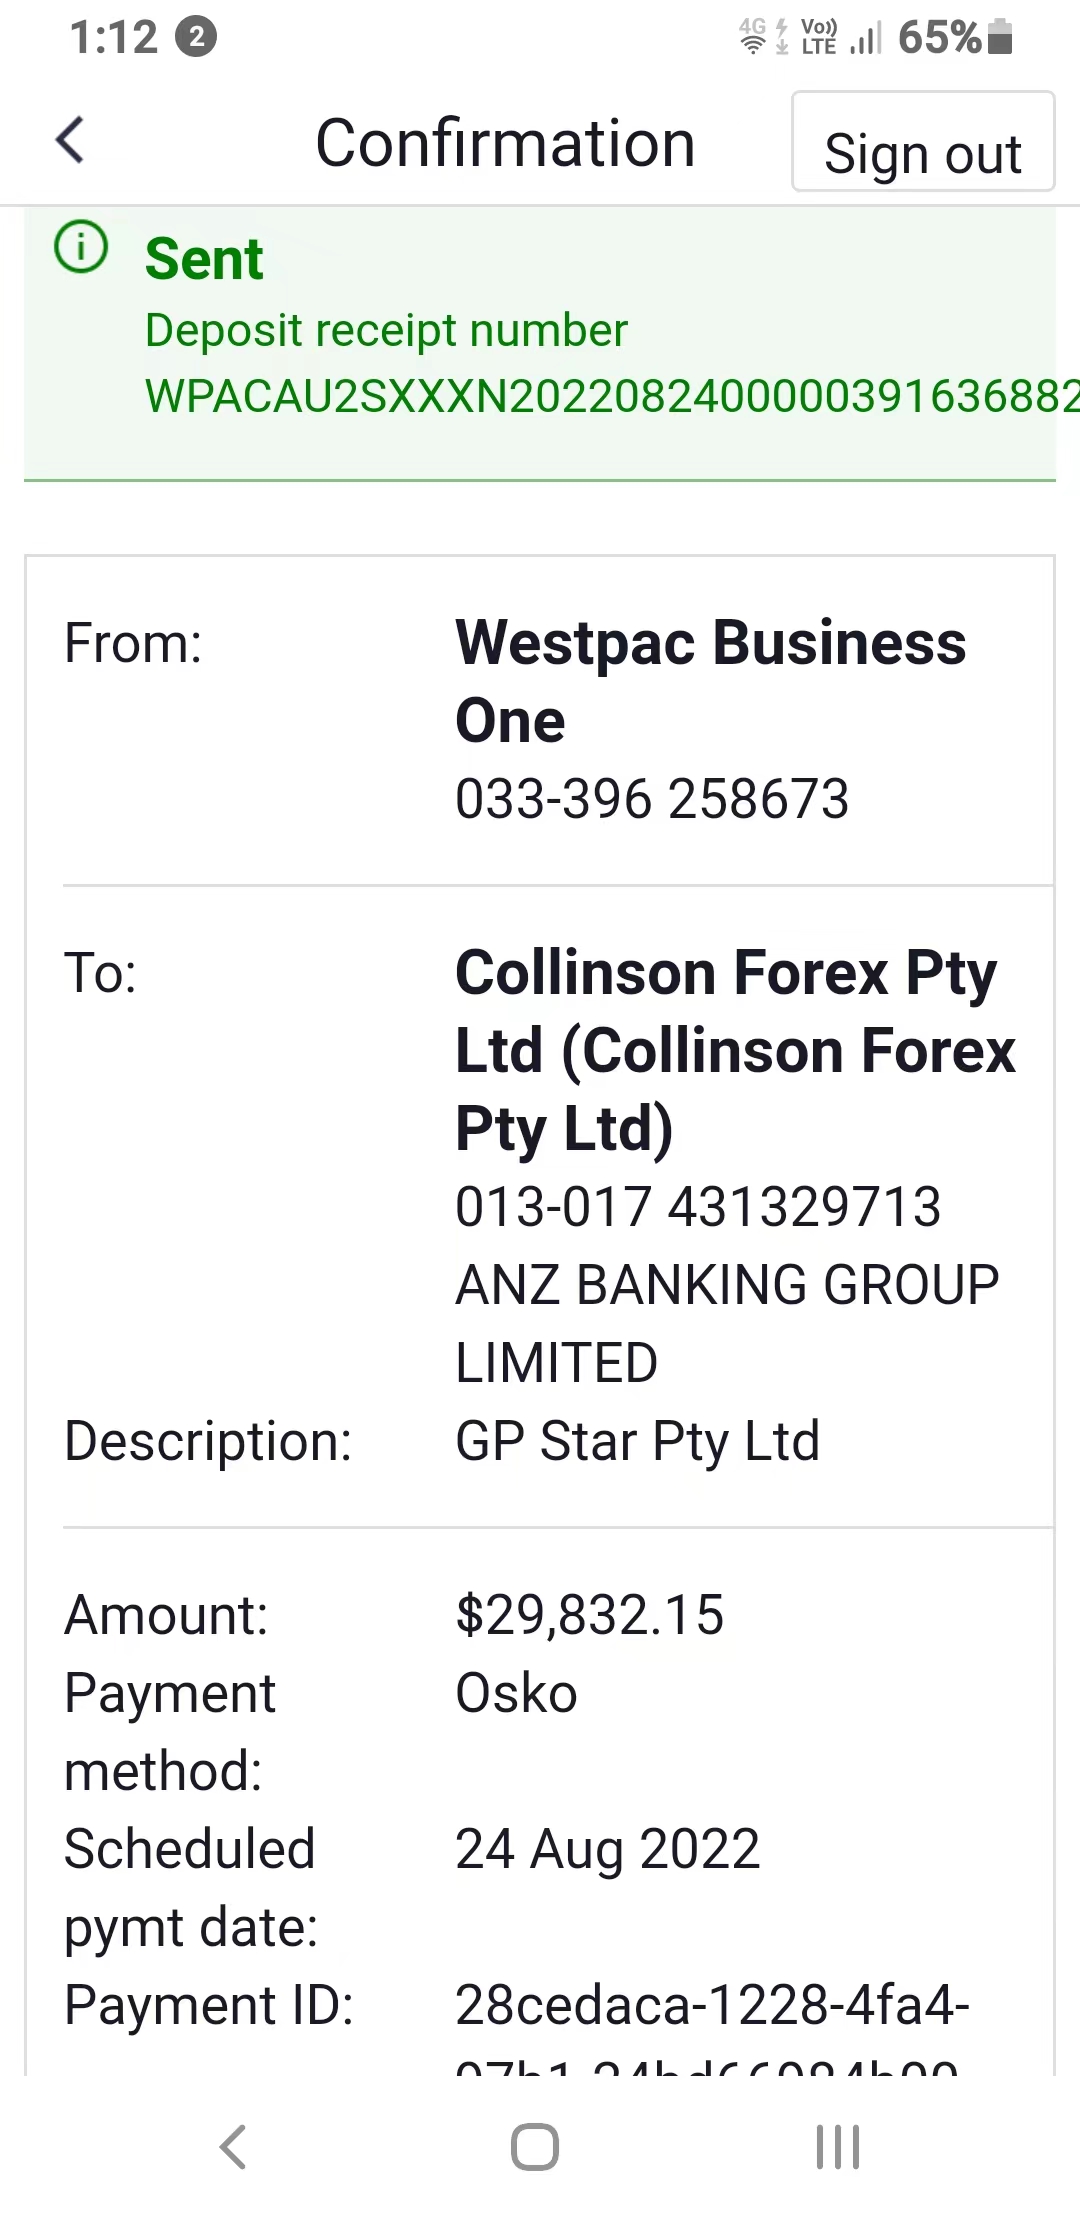This screenshot has width=1080, height=2220.
Task: Tap the Android back navigation button
Action: click(x=233, y=2147)
